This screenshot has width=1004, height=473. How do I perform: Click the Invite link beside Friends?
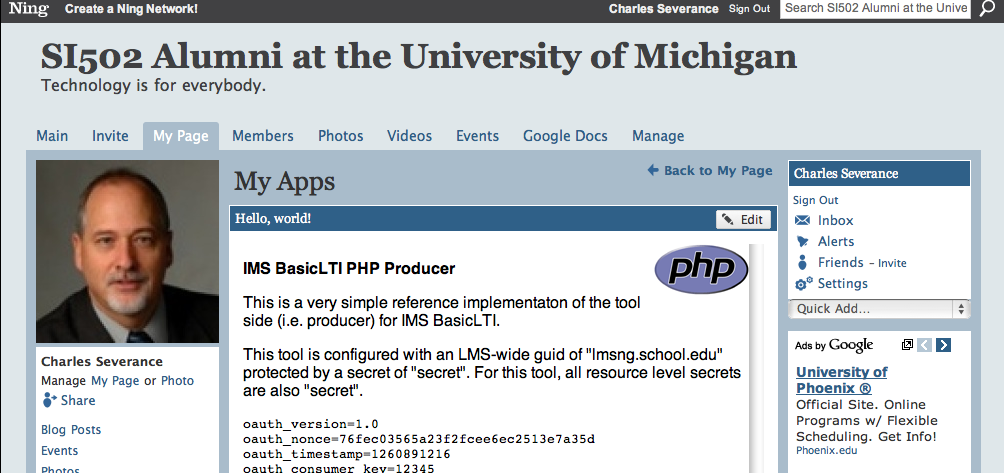pos(892,263)
